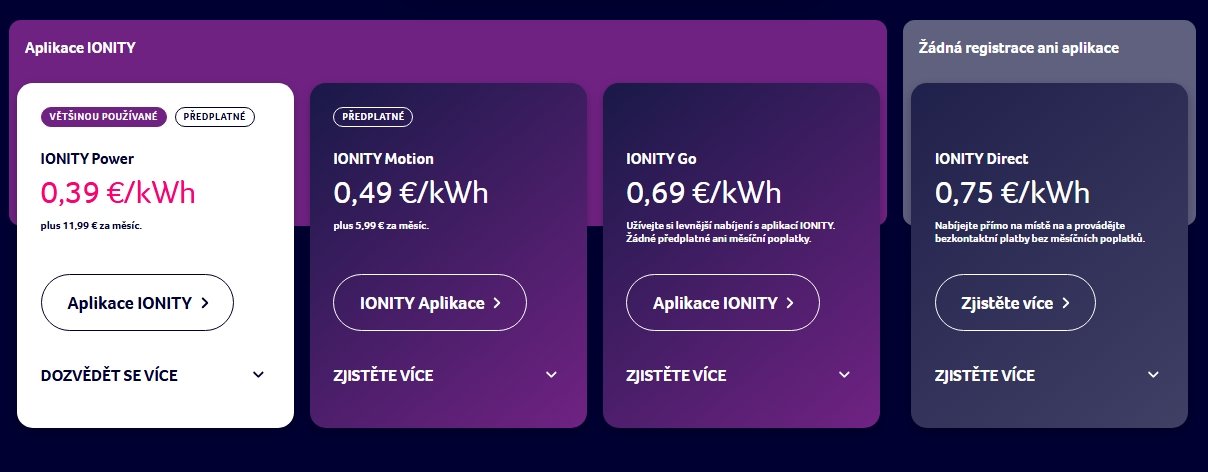The height and width of the screenshot is (472, 1208).
Task: Click the Aplikace IONITY button under IONITY Go
Action: coord(722,302)
